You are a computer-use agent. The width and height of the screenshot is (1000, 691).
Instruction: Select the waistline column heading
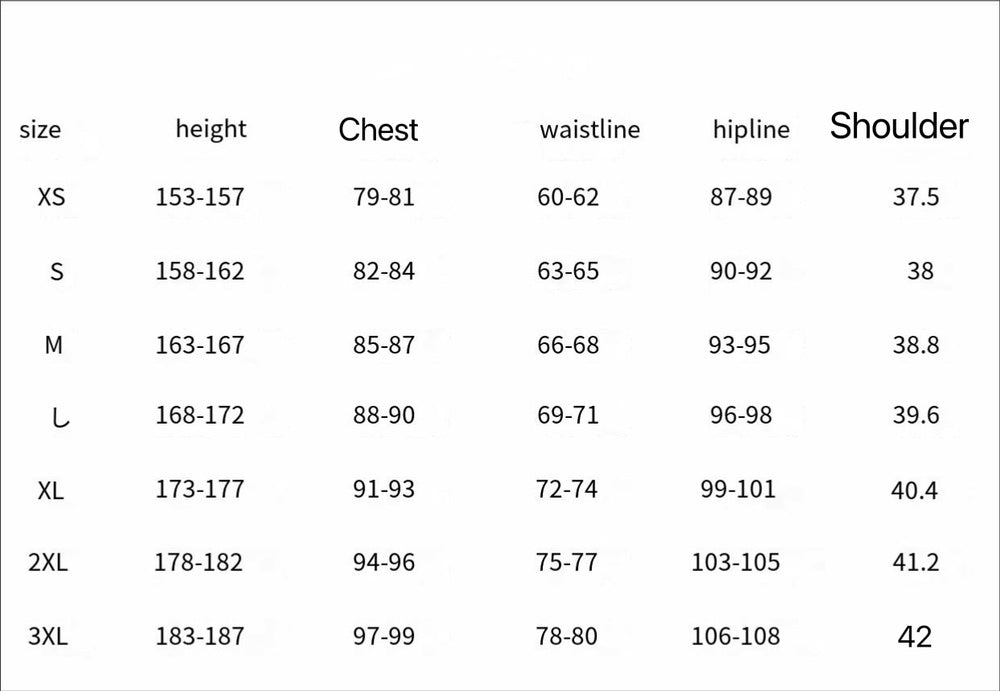pos(589,129)
